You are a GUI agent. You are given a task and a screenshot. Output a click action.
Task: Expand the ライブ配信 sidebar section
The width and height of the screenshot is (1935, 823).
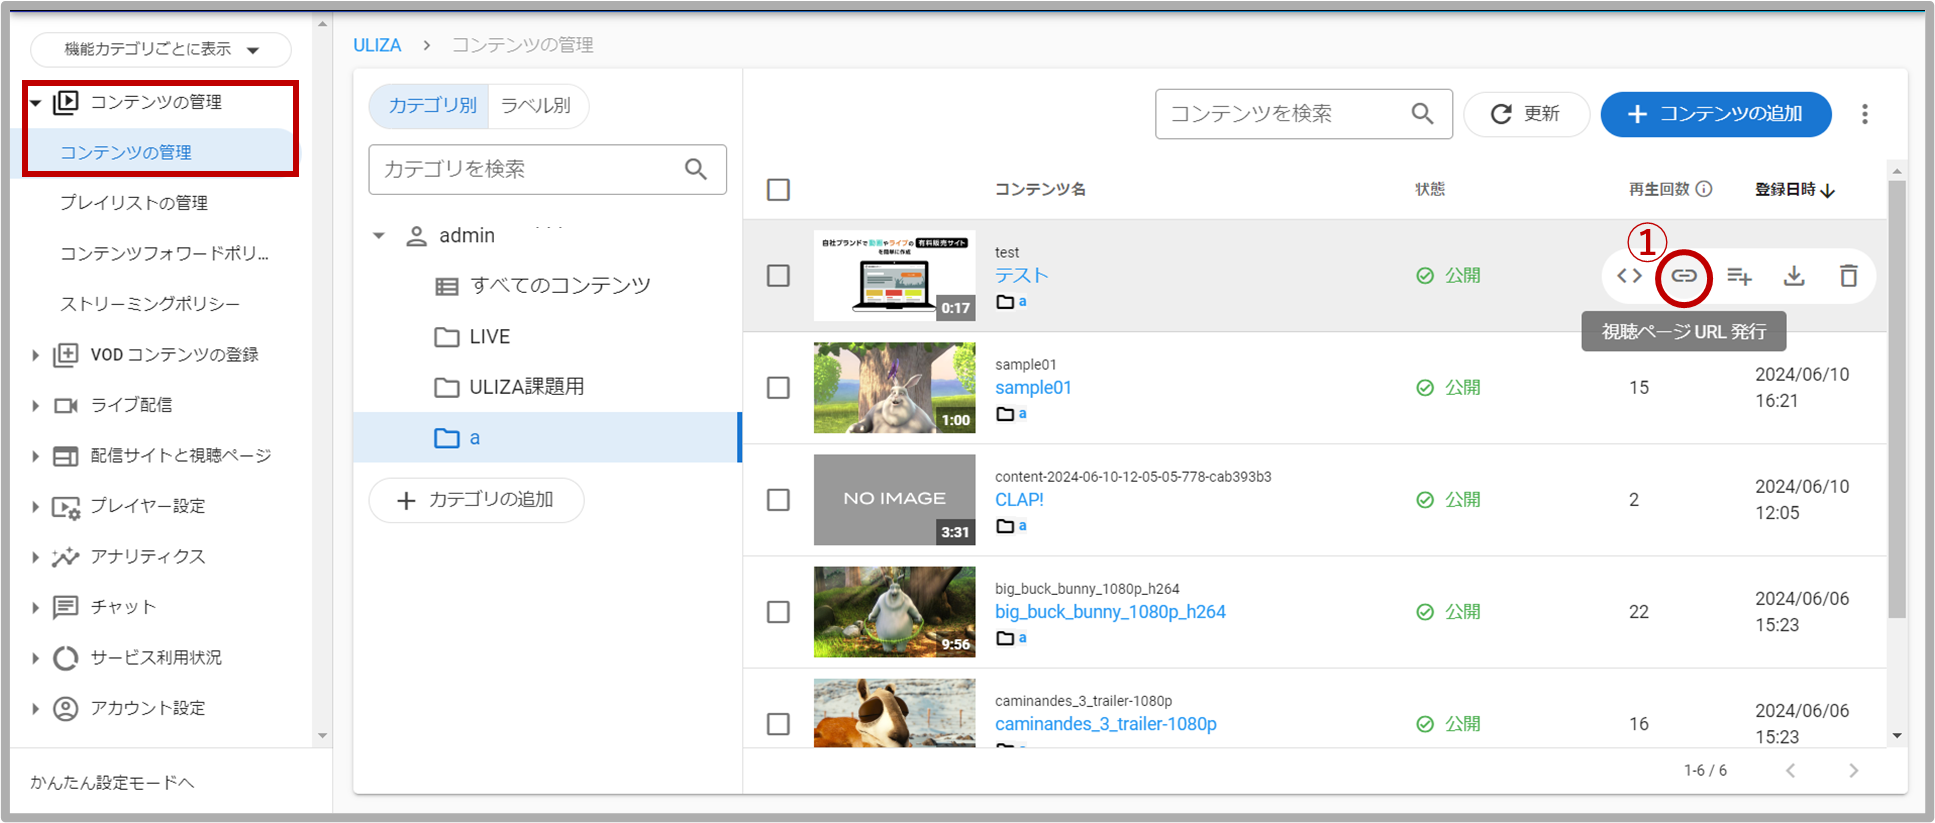35,405
